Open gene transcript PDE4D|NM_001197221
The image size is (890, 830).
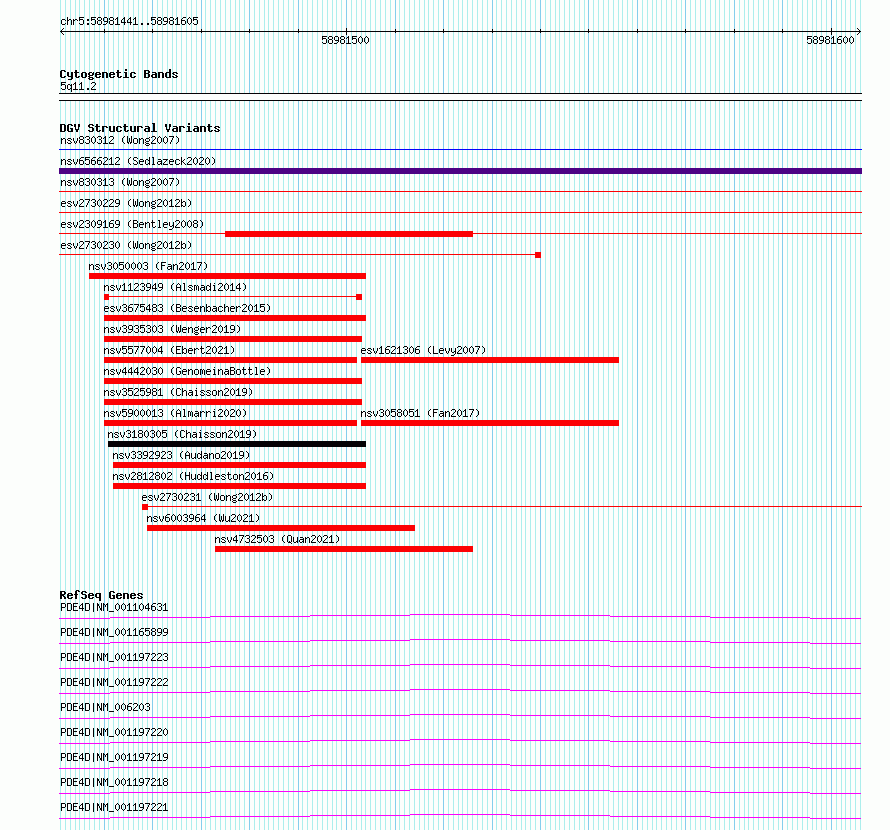[114, 807]
